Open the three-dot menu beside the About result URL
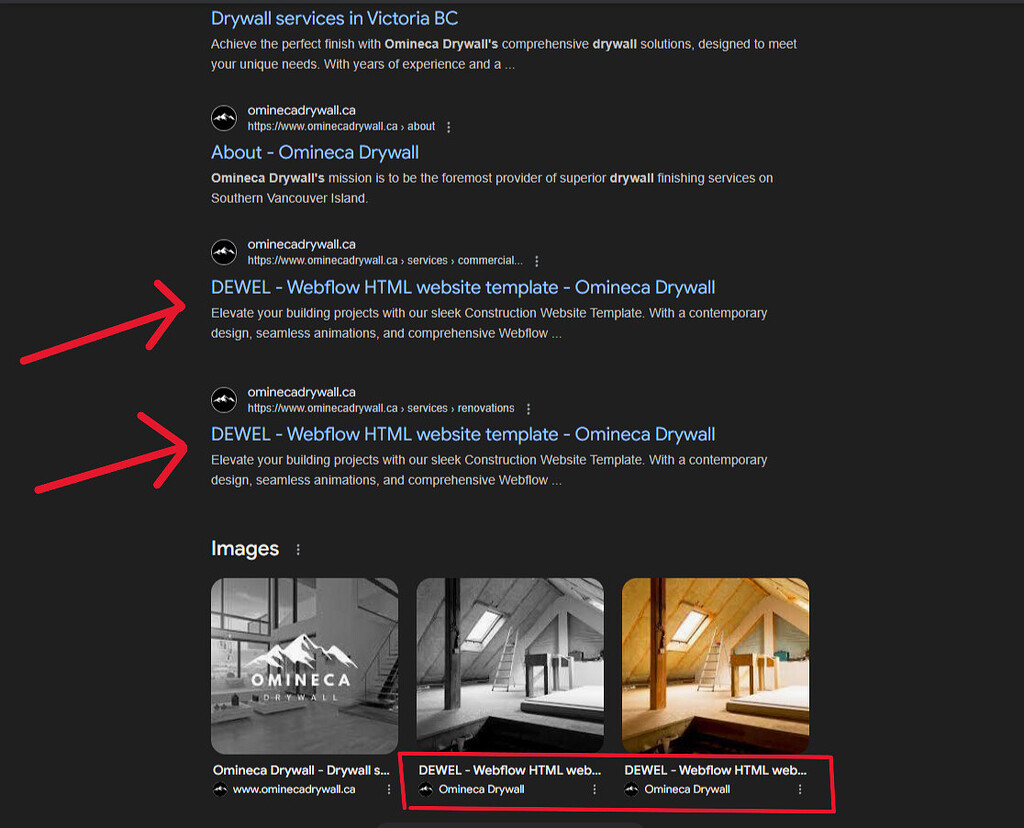 [x=448, y=127]
